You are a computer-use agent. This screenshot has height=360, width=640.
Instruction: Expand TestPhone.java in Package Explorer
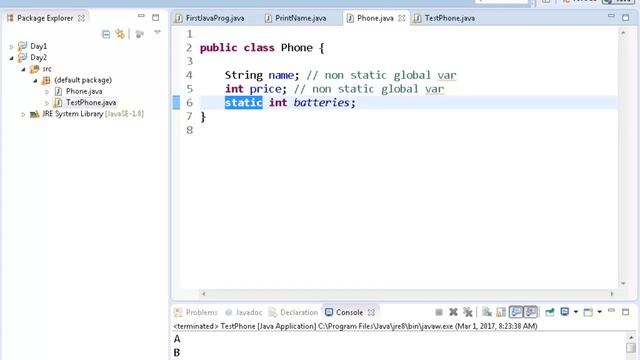(47, 103)
